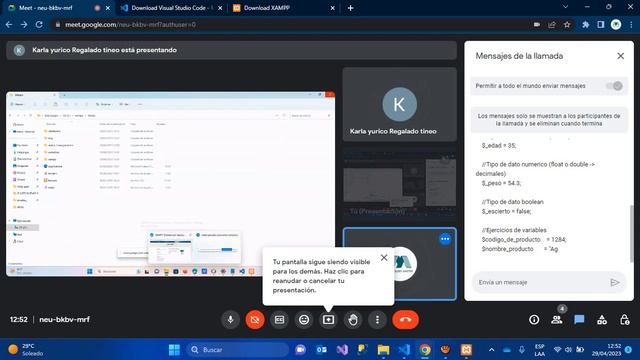
Task: Click the presenter avatar K in banner
Action: (x=19, y=50)
